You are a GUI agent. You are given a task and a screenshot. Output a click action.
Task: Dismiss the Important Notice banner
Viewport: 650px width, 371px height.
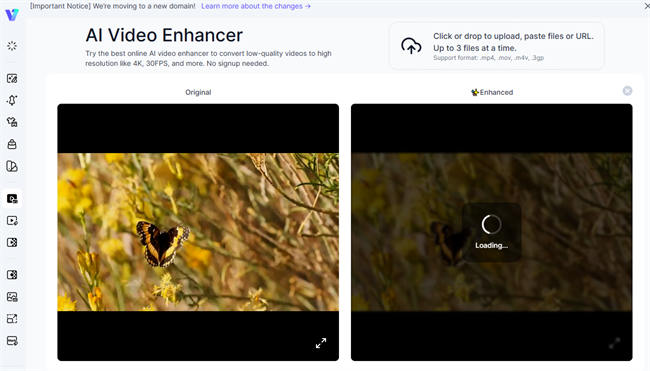click(x=647, y=6)
